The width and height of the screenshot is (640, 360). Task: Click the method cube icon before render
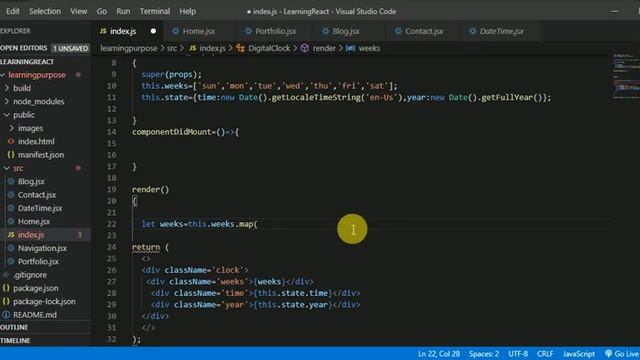point(305,48)
